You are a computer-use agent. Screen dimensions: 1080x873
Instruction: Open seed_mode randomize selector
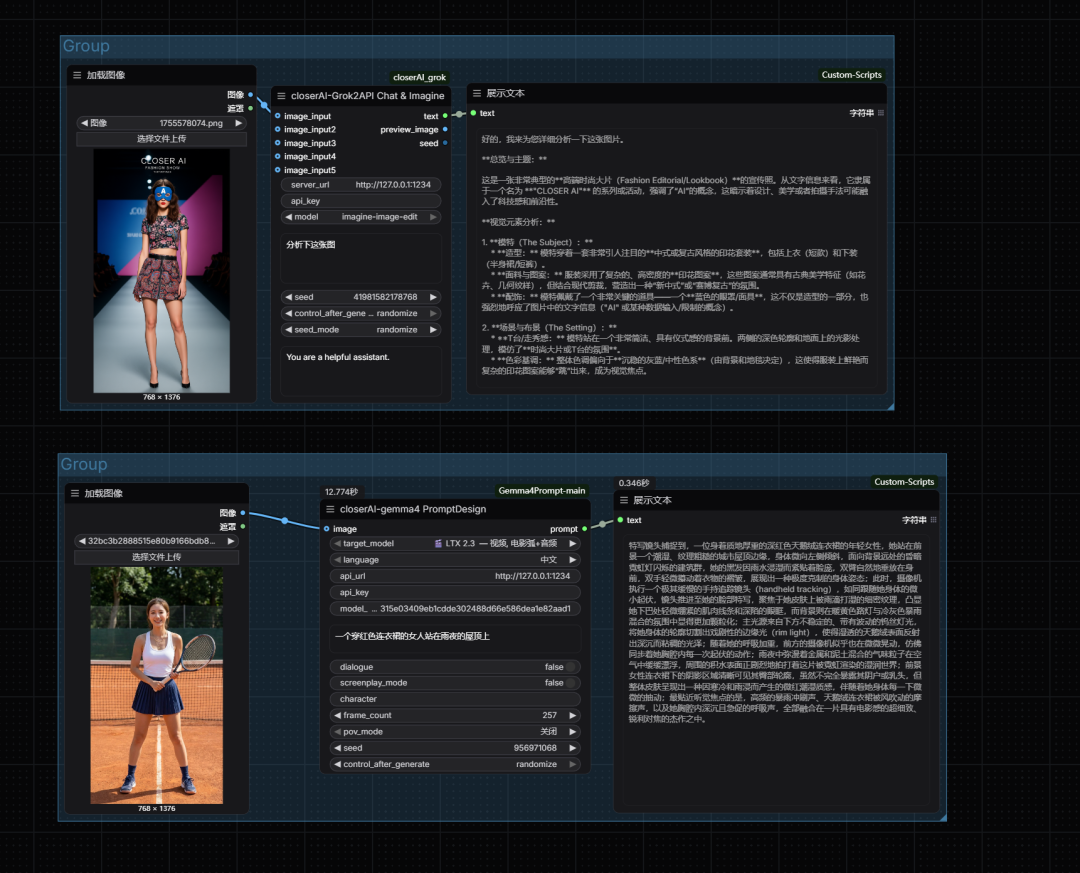coord(361,329)
